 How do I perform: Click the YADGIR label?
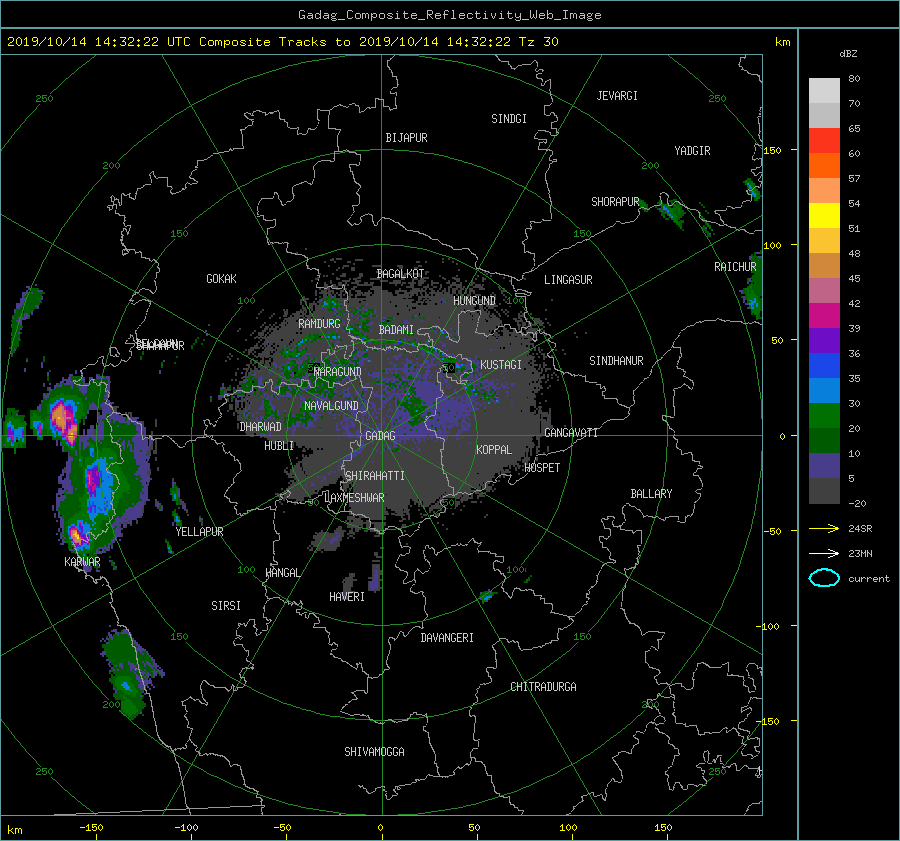[693, 150]
